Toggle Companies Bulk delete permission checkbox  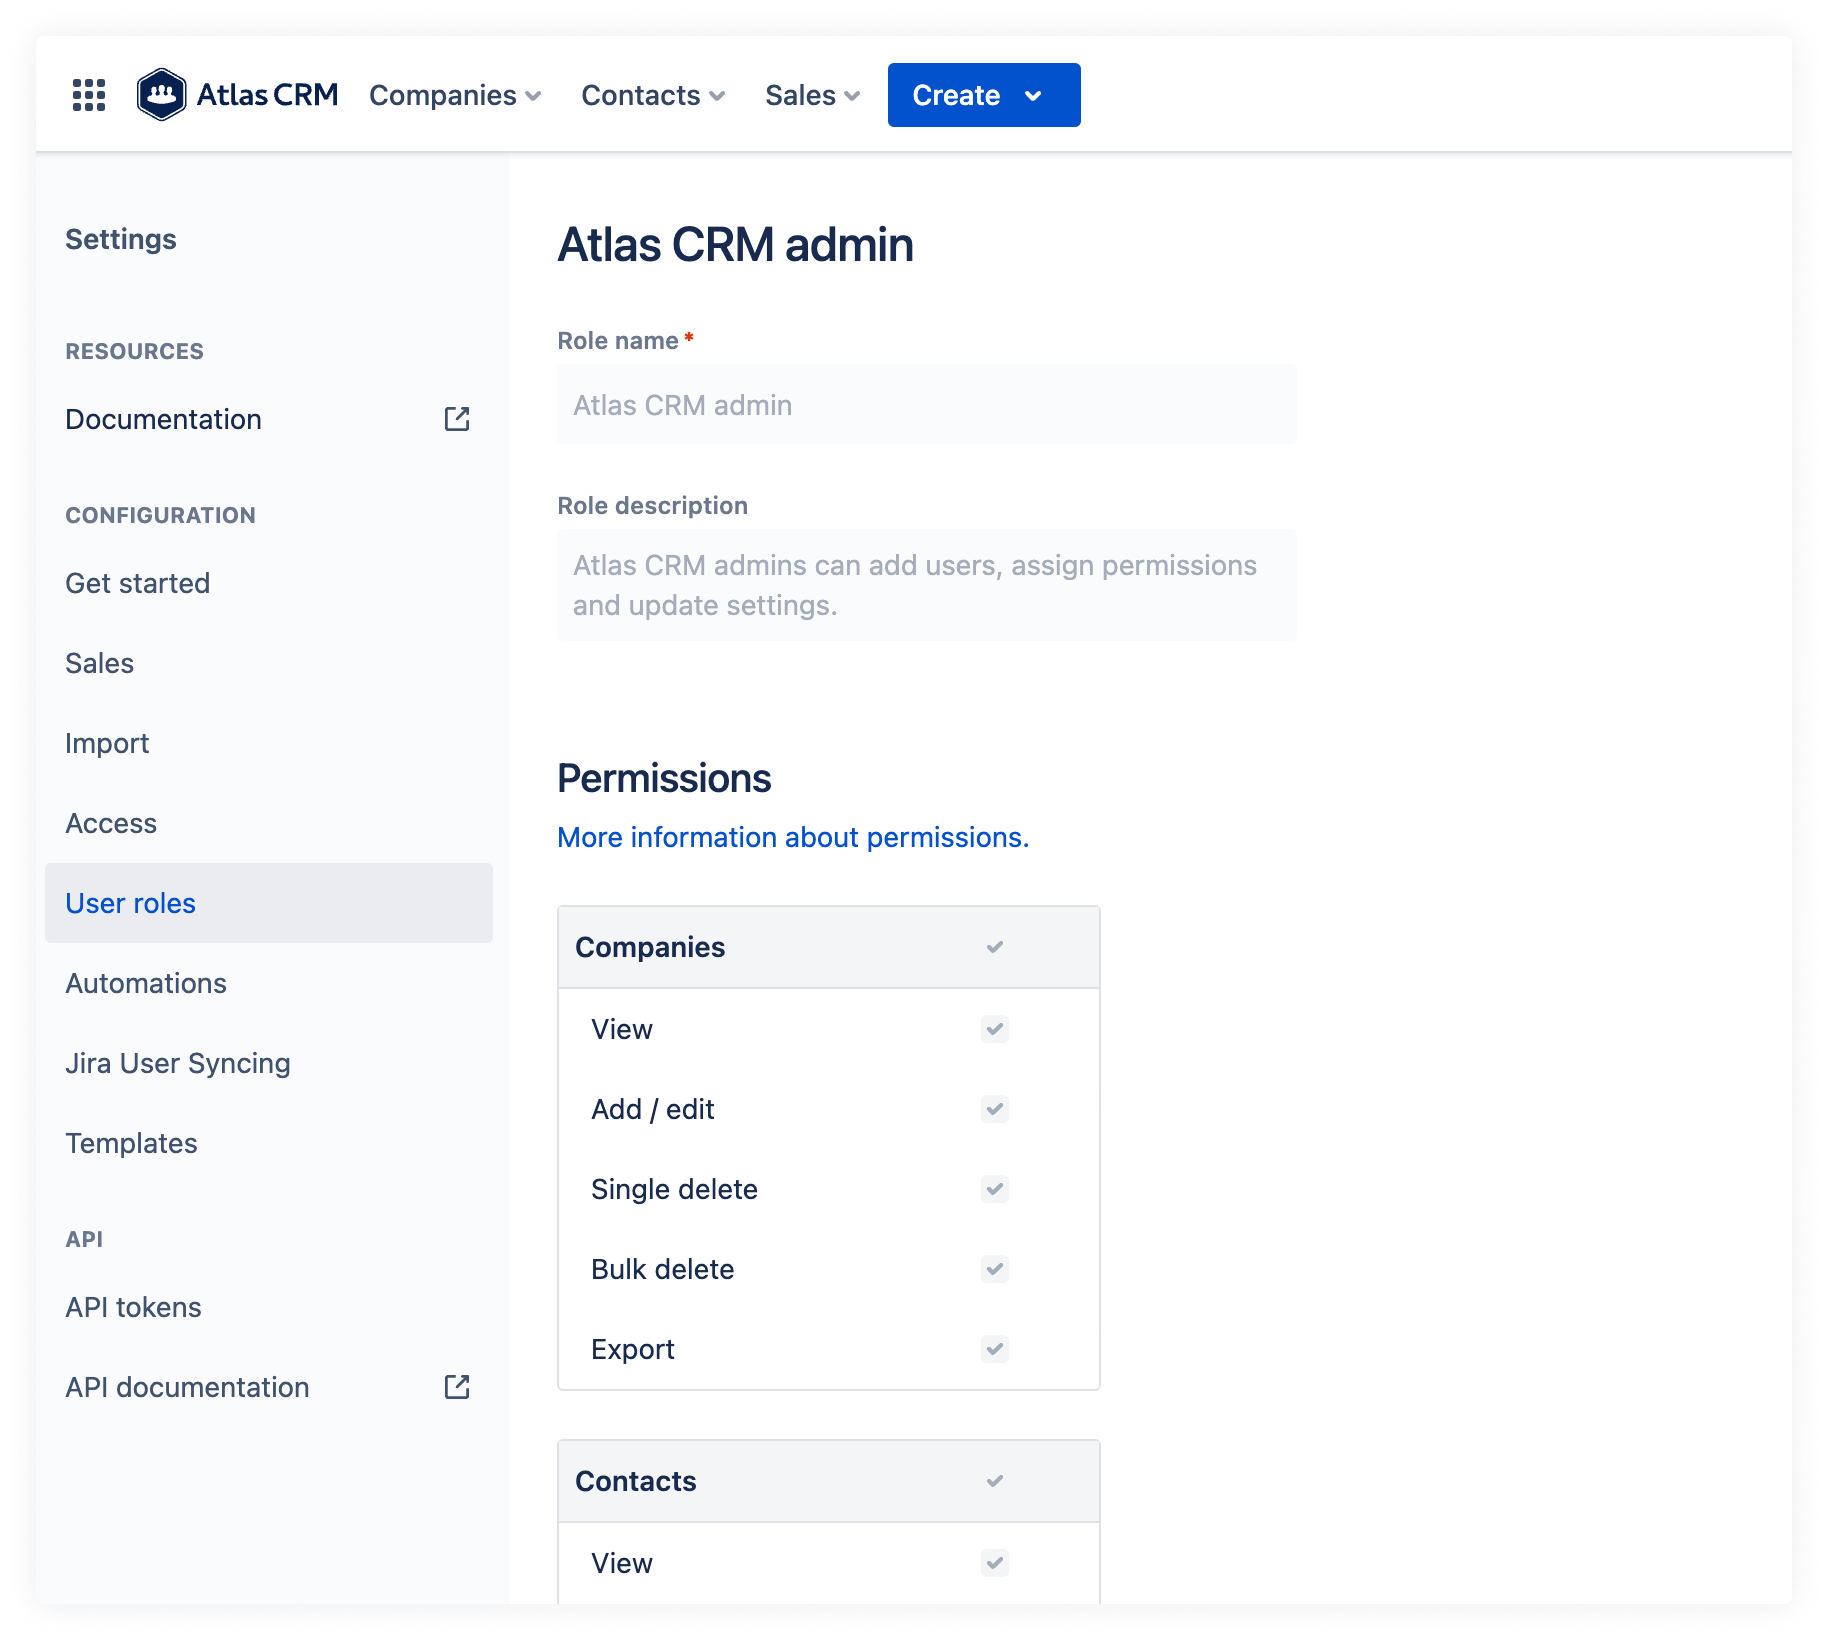tap(994, 1269)
